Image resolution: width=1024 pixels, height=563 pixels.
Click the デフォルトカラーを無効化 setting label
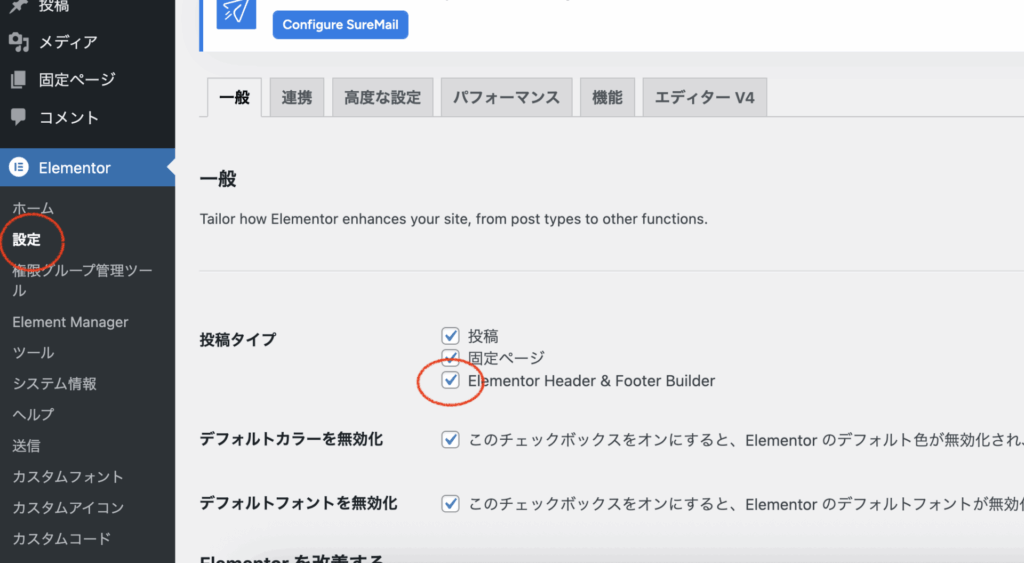pyautogui.click(x=291, y=440)
